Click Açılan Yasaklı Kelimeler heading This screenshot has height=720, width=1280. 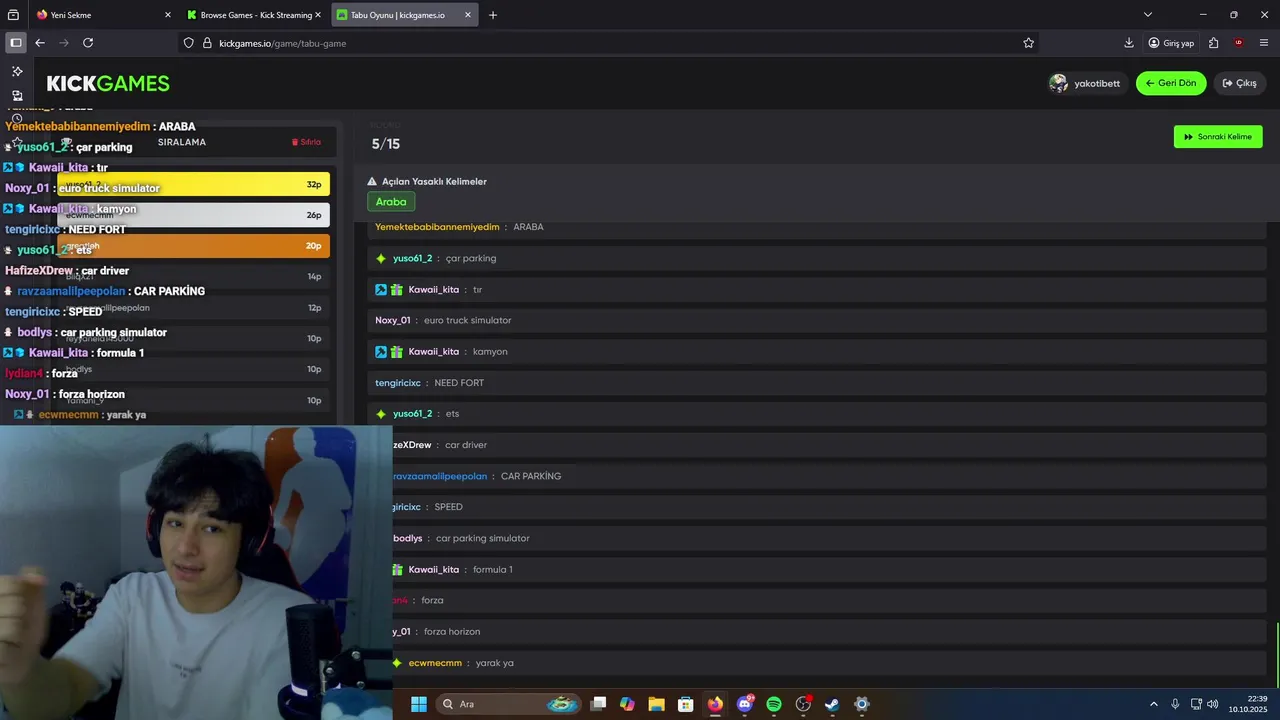click(x=434, y=182)
